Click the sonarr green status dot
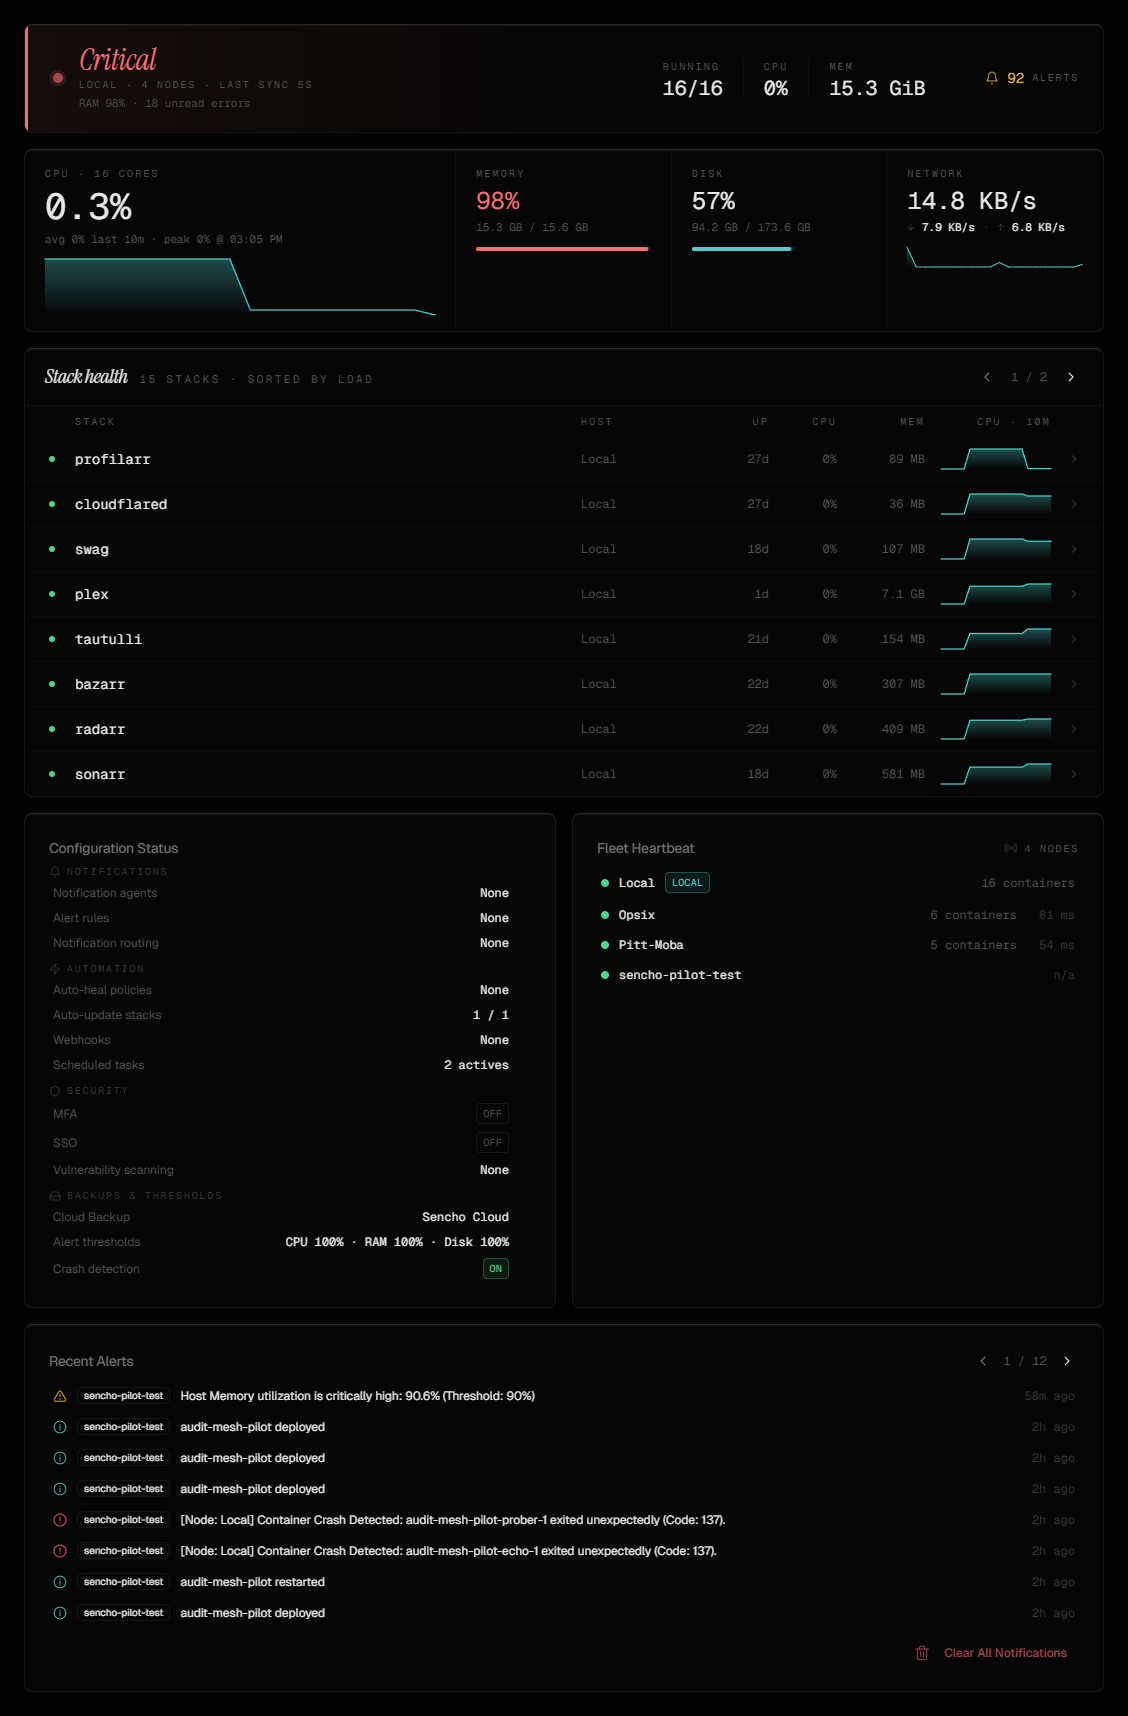The height and width of the screenshot is (1716, 1128). pos(52,774)
